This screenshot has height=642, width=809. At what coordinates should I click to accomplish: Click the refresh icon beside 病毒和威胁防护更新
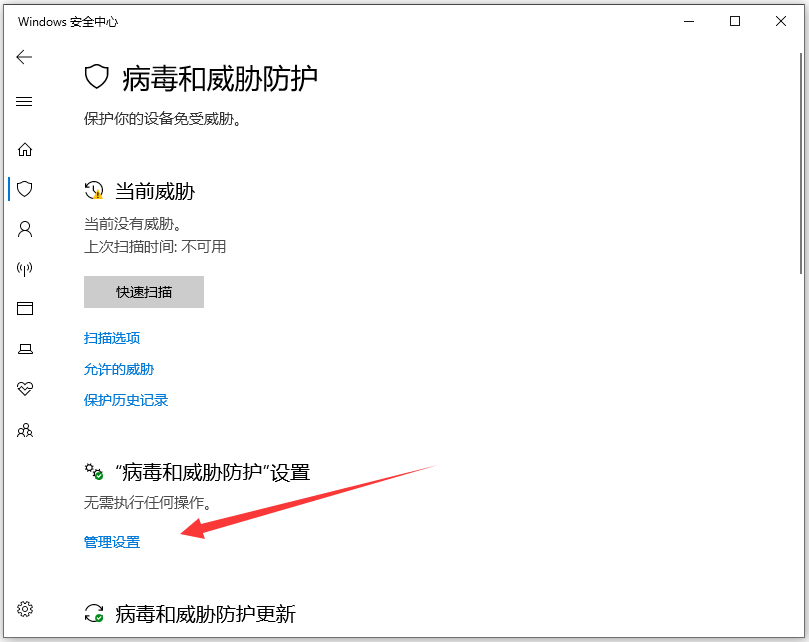click(94, 613)
